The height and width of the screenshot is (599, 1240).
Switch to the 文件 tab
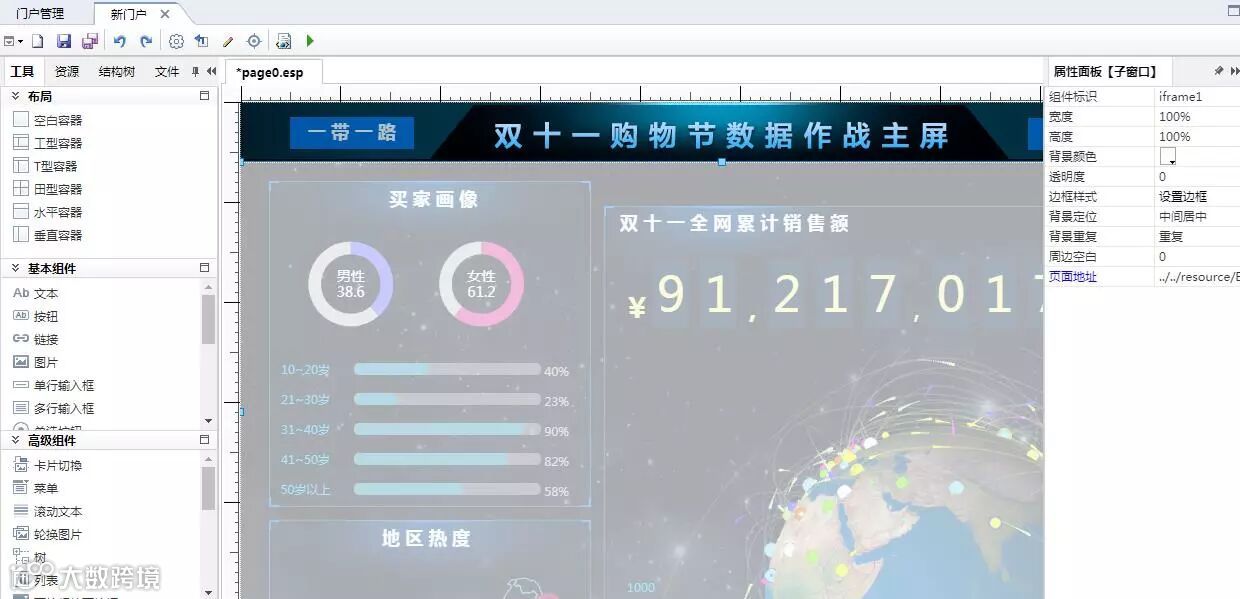[x=167, y=72]
